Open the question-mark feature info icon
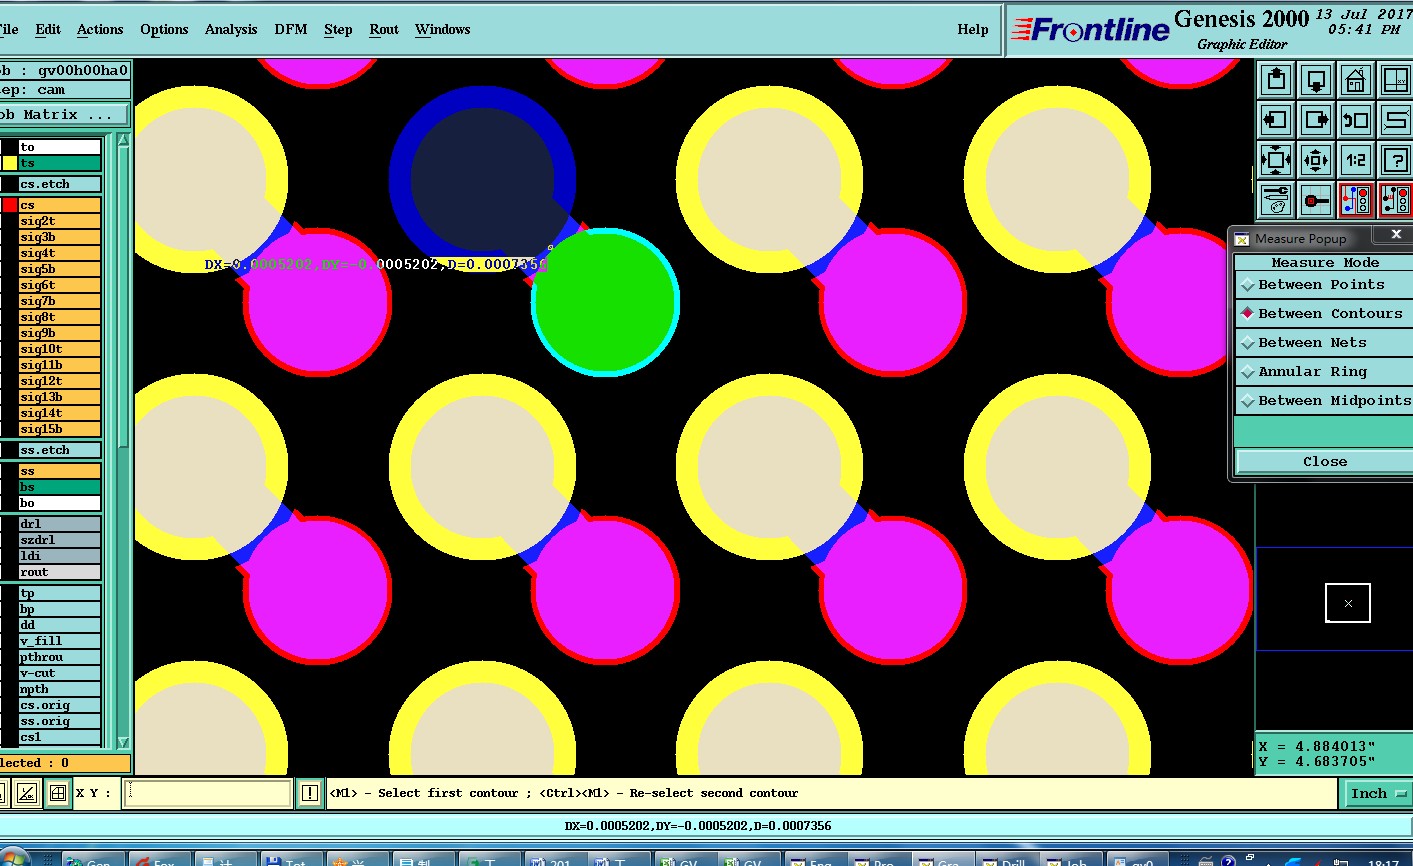The image size is (1413, 866). click(x=1395, y=160)
